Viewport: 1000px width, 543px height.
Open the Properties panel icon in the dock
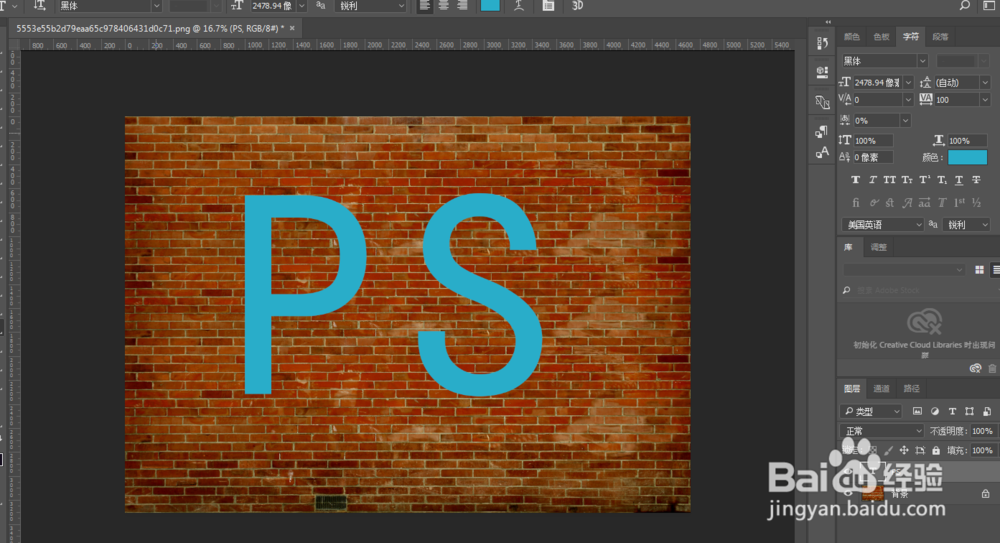(x=822, y=72)
